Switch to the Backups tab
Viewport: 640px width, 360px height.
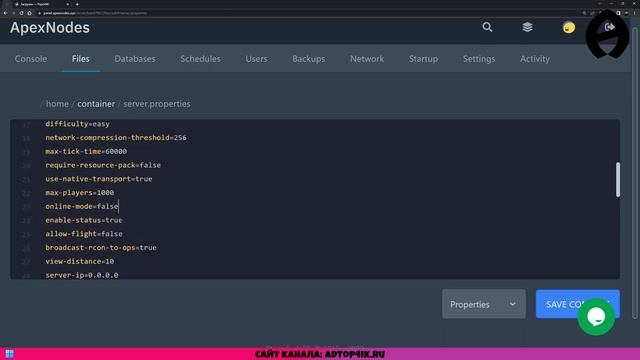(309, 59)
